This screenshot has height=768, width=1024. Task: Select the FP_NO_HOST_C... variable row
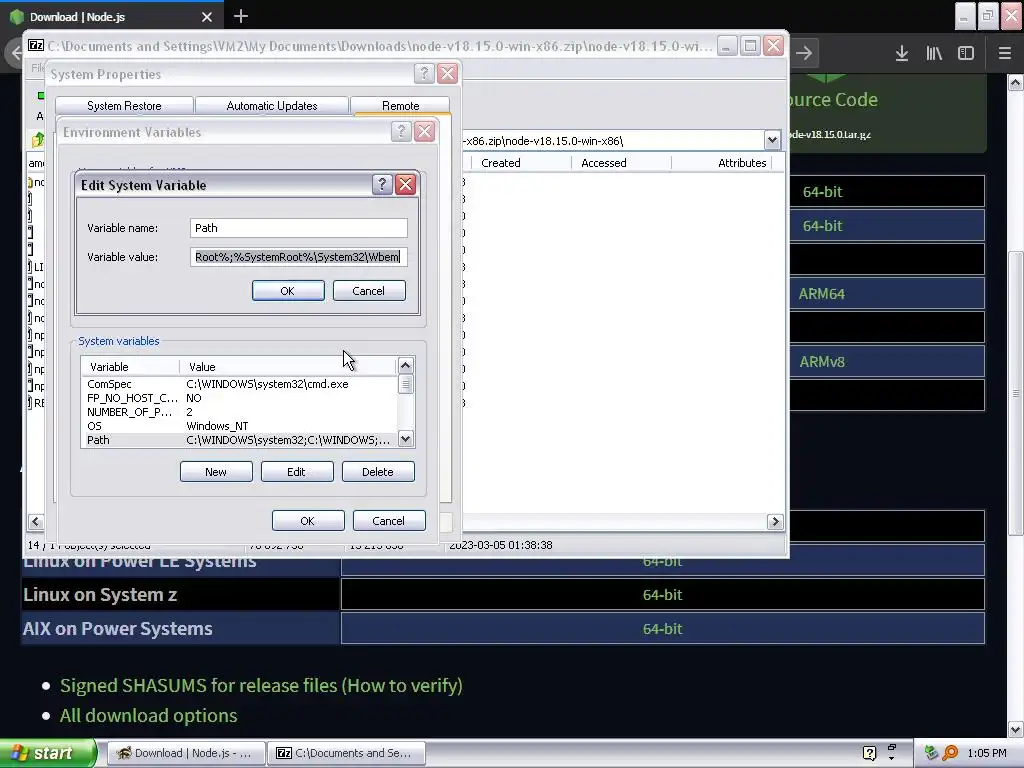pos(239,398)
